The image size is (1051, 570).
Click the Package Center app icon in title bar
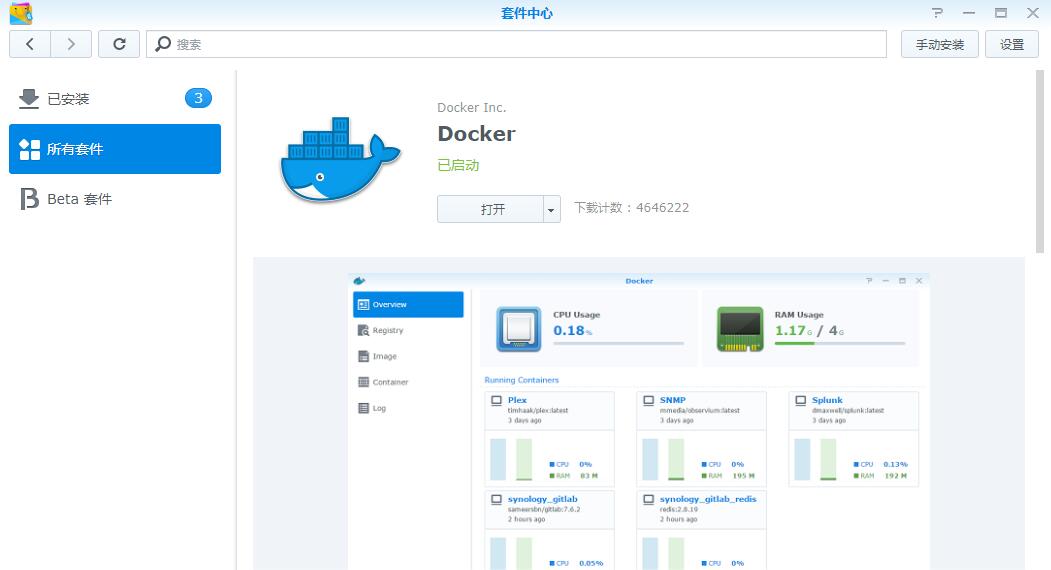pos(20,13)
